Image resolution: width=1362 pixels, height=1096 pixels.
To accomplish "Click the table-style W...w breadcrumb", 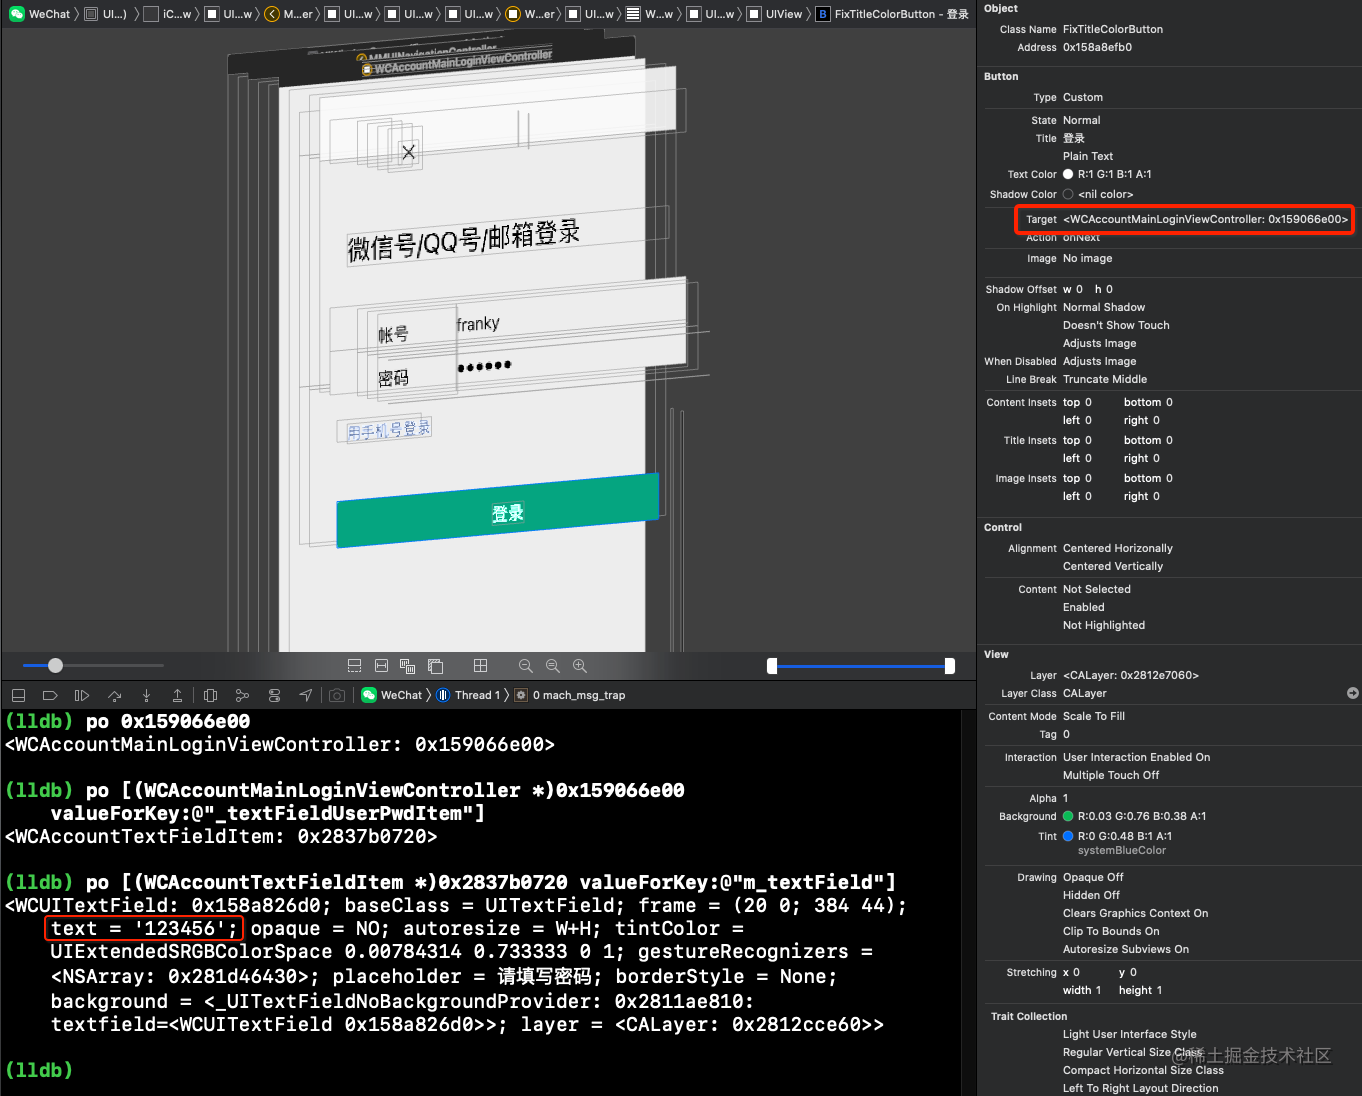I will pos(650,14).
